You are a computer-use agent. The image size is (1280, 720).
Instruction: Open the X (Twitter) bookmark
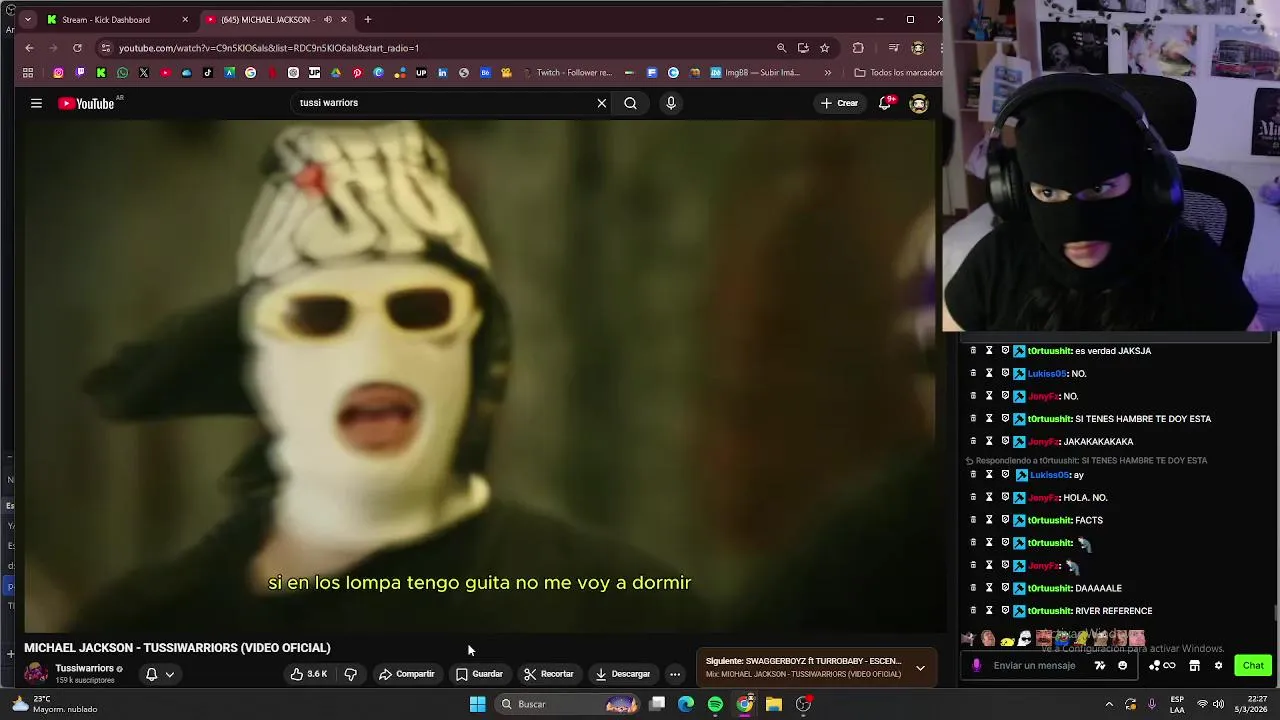(x=144, y=73)
